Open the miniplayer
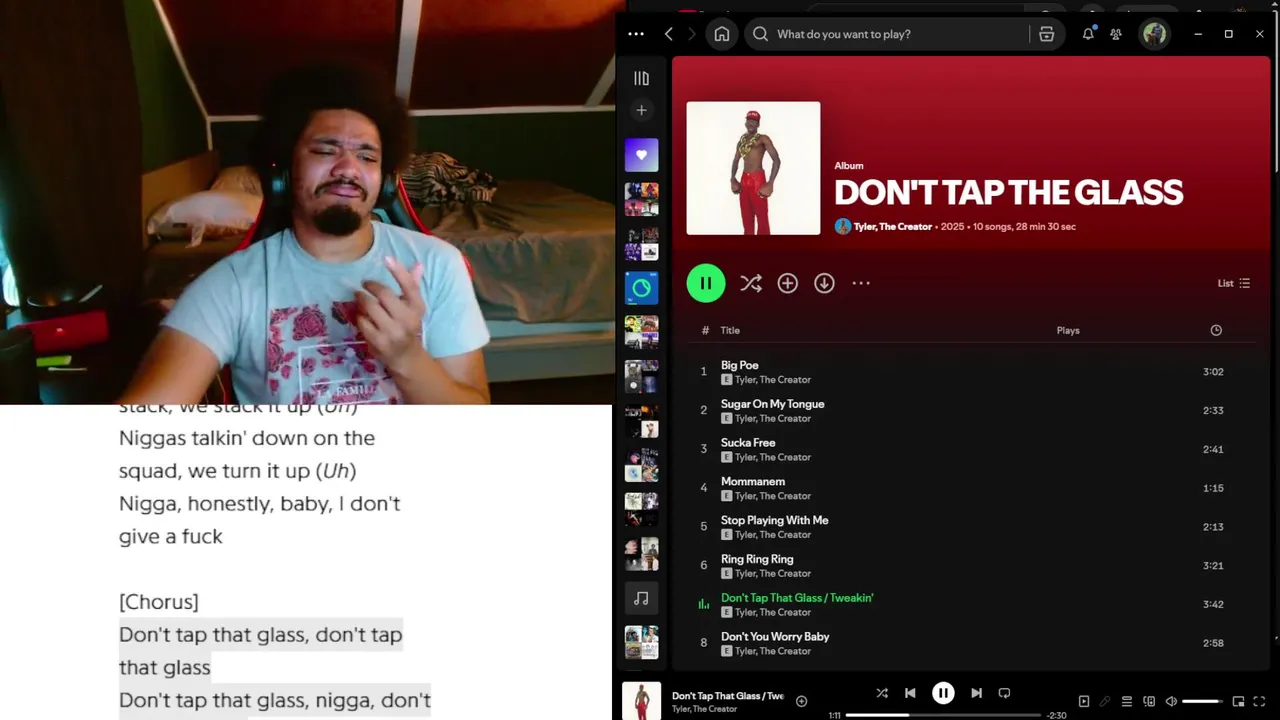The width and height of the screenshot is (1280, 720). point(1238,701)
